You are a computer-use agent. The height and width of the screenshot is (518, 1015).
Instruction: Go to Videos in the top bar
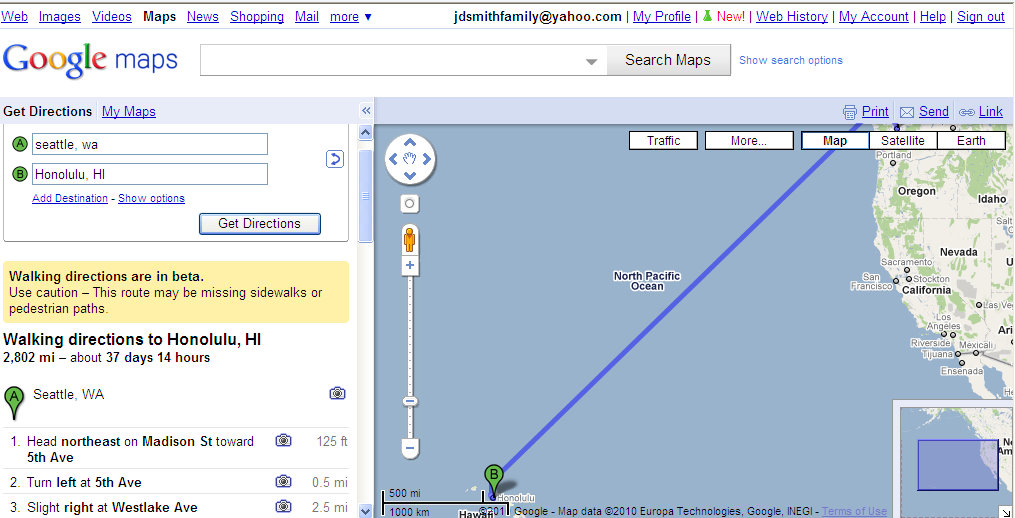tap(112, 17)
